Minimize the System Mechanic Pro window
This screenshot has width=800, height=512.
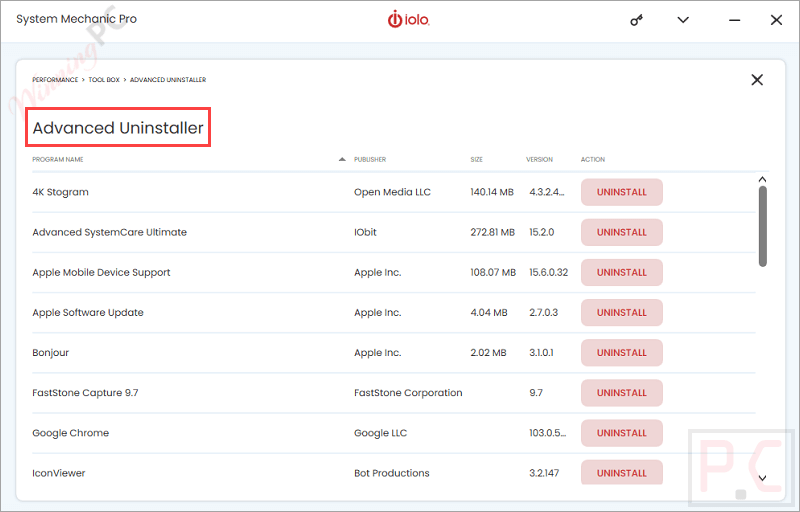click(735, 20)
